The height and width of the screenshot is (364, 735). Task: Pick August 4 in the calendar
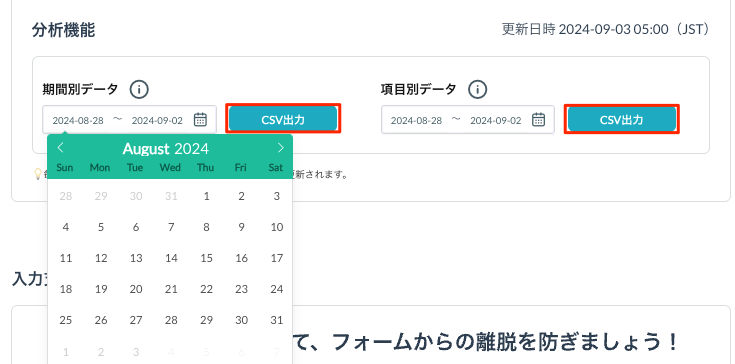point(66,227)
